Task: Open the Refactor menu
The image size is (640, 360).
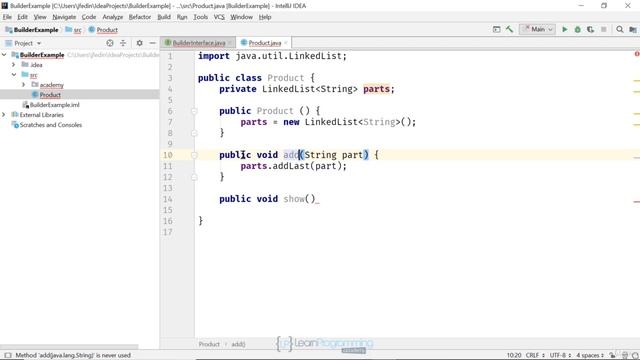Action: pyautogui.click(x=140, y=17)
